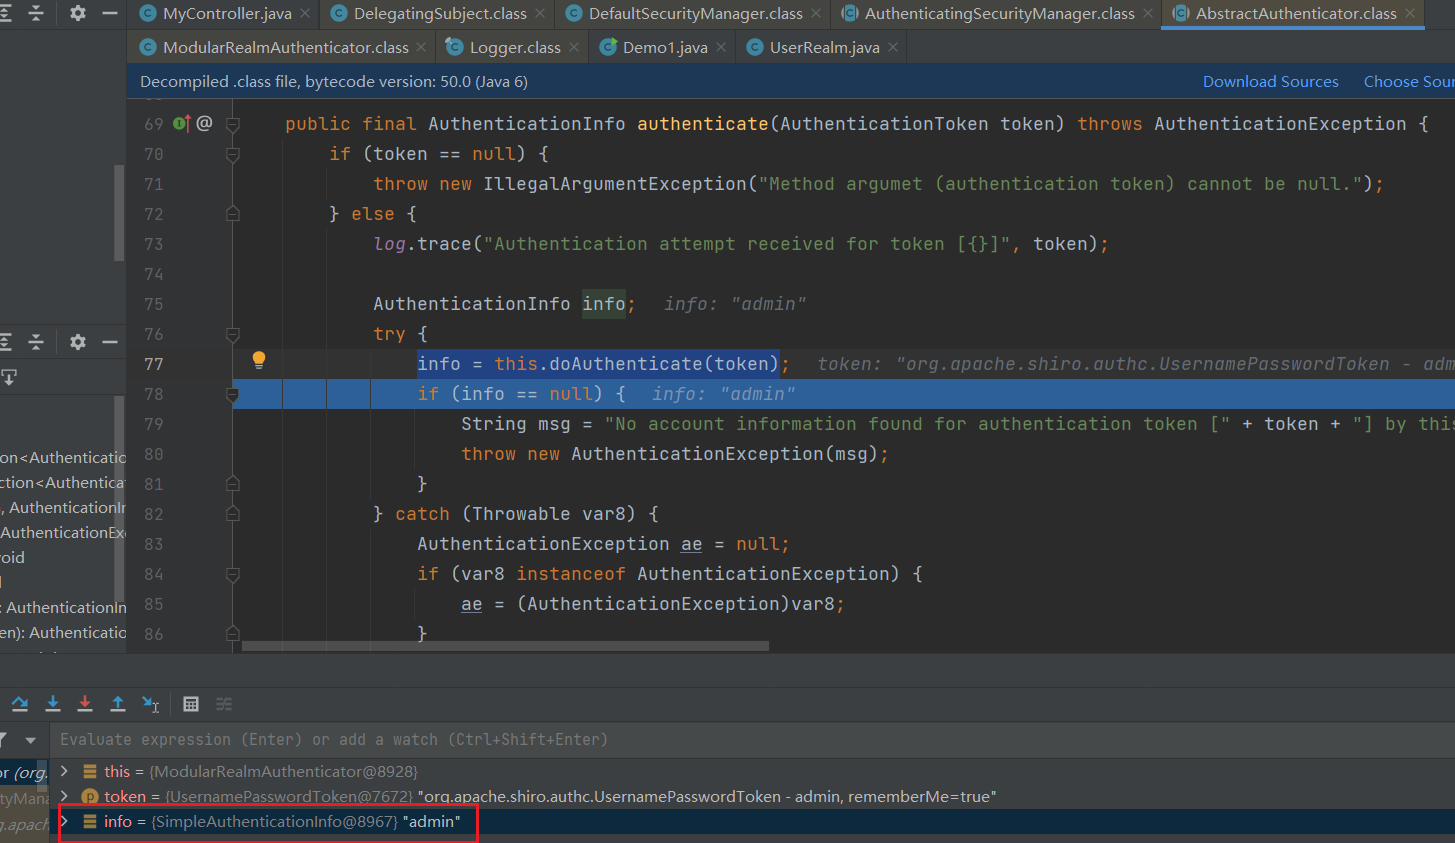Click the Run to Cursor icon
The width and height of the screenshot is (1455, 843).
[150, 704]
